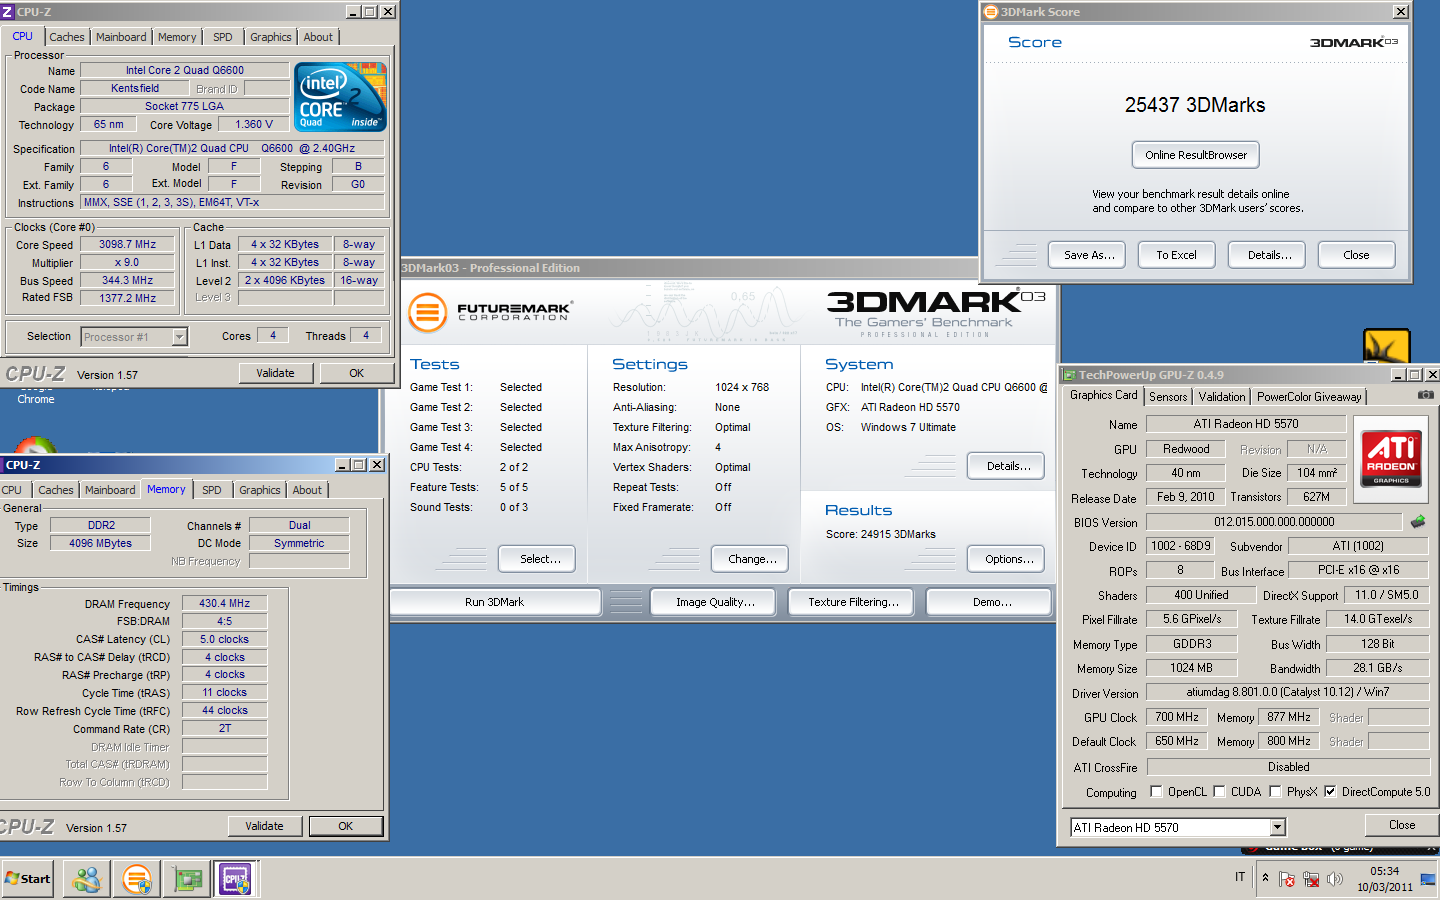
Task: Click the Core Voltage 1.360 V value
Action: tap(254, 124)
